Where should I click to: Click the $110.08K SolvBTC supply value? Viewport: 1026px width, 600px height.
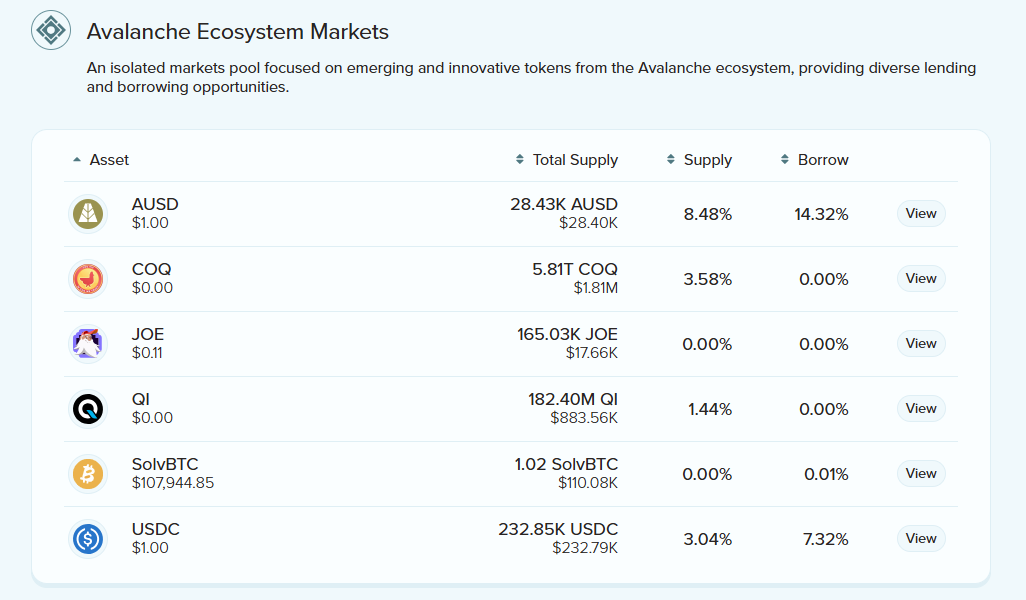tap(588, 483)
